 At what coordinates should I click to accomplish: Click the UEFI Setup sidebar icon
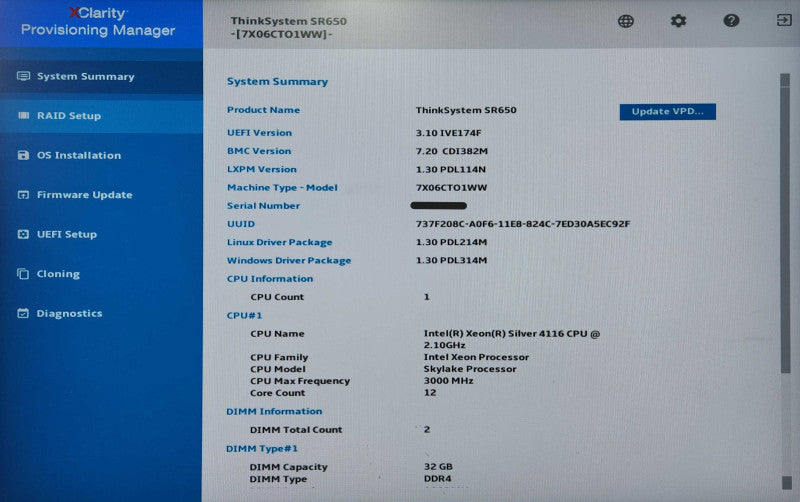pyautogui.click(x=23, y=234)
